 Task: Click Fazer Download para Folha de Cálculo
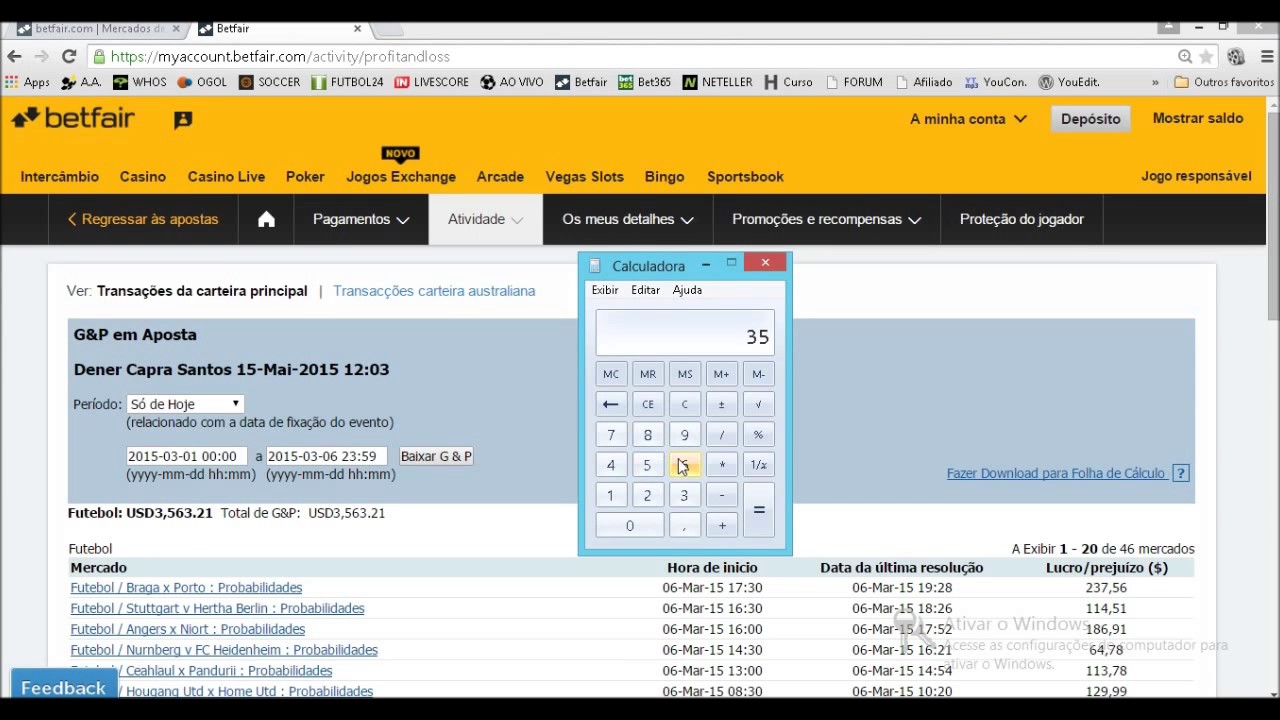pyautogui.click(x=1056, y=473)
